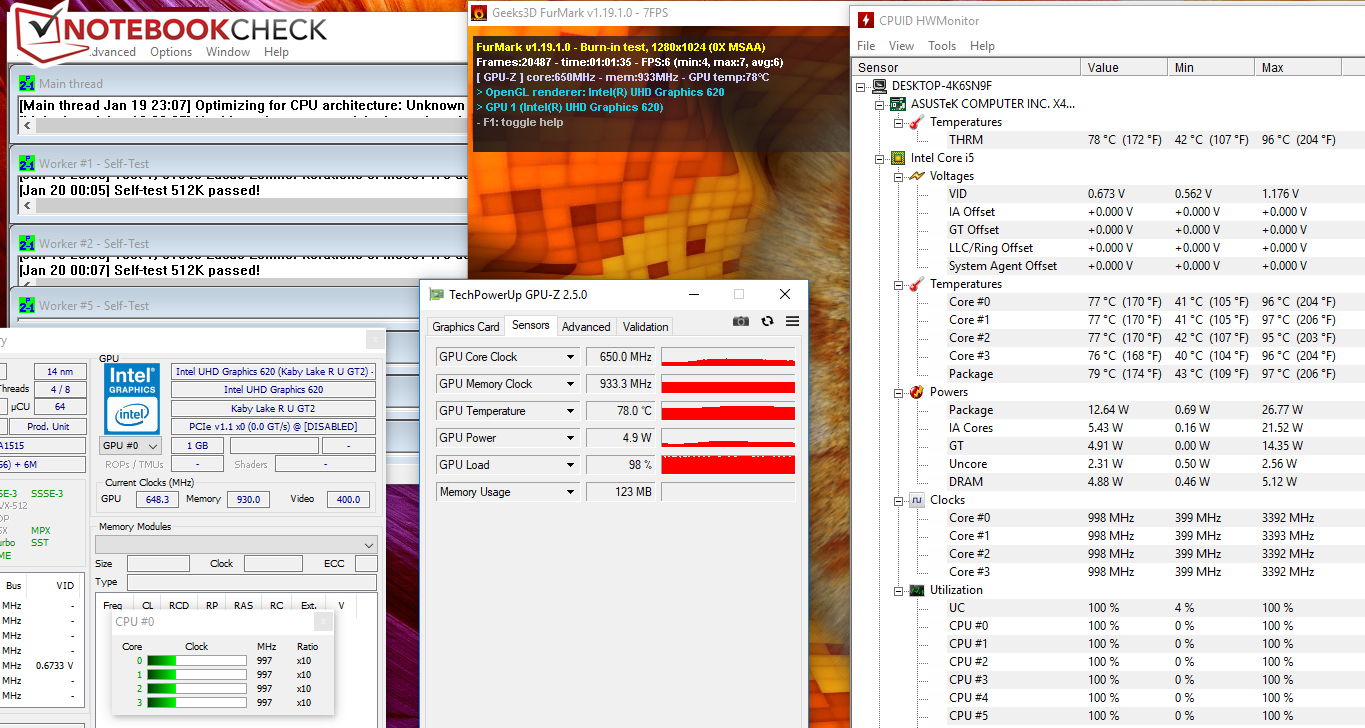Click the GPU-Z title bar chip icon

(436, 294)
